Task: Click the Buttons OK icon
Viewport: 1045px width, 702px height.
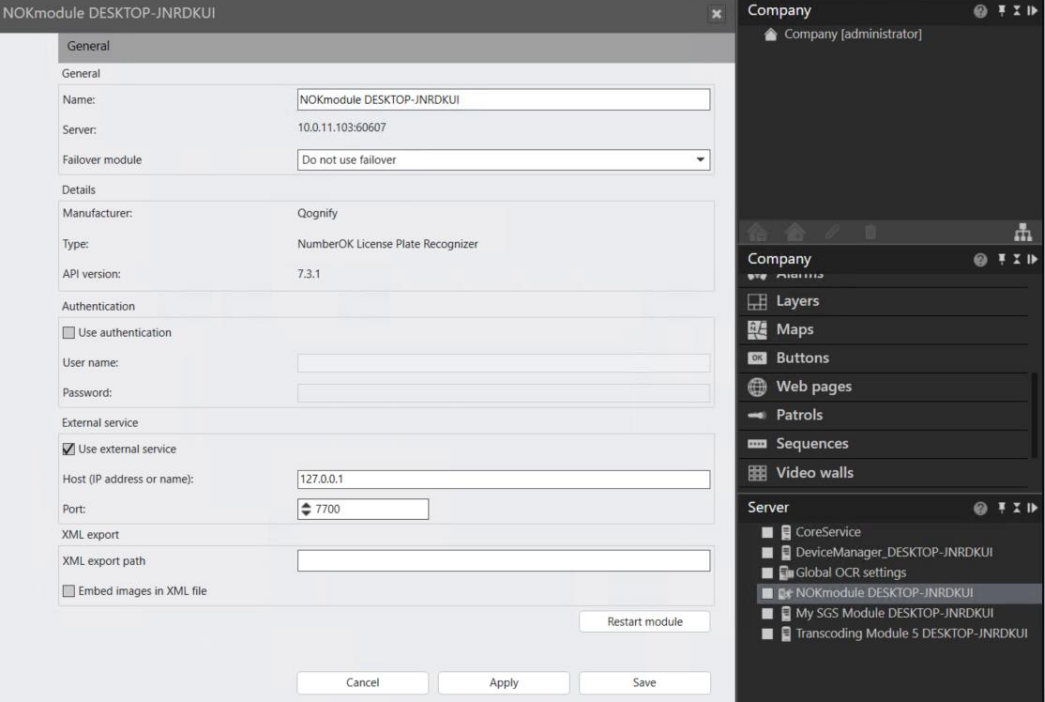Action: (x=757, y=358)
